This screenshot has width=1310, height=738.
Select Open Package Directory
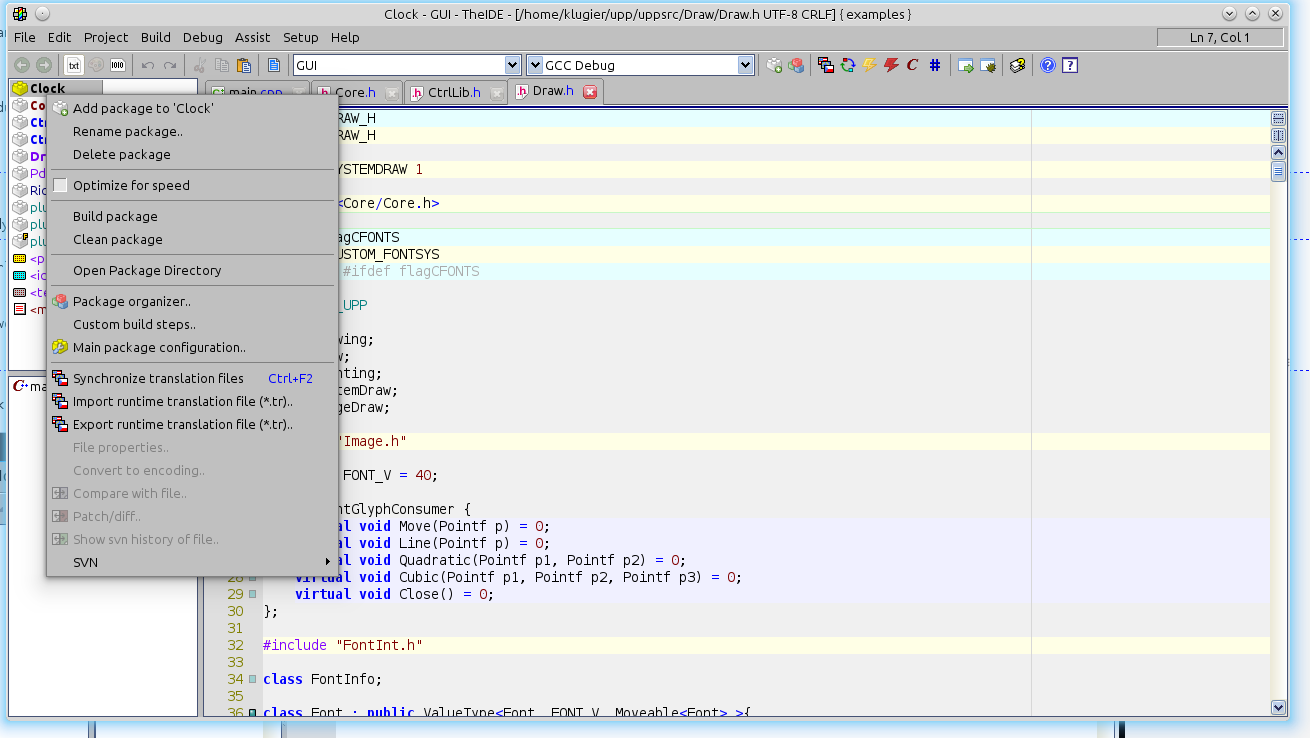(147, 270)
